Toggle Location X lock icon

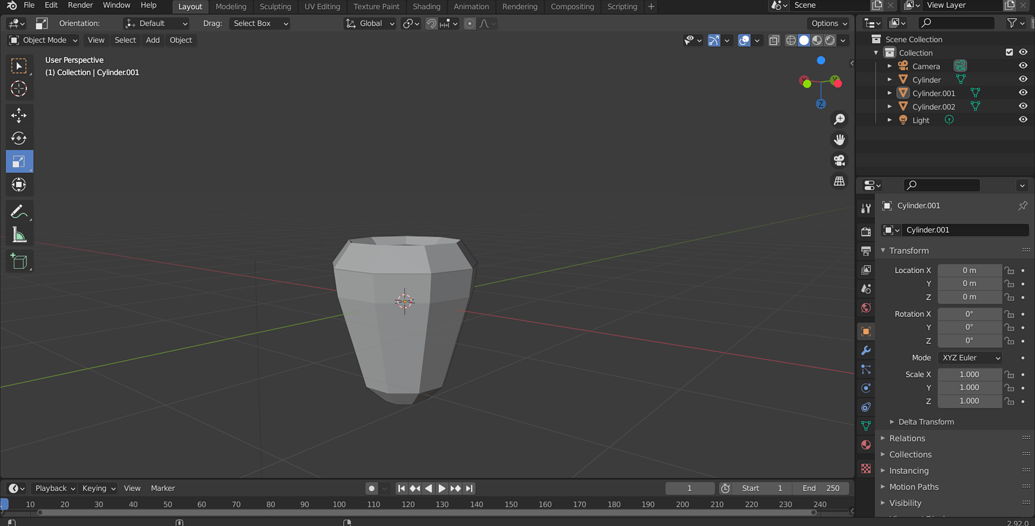[x=1009, y=271]
